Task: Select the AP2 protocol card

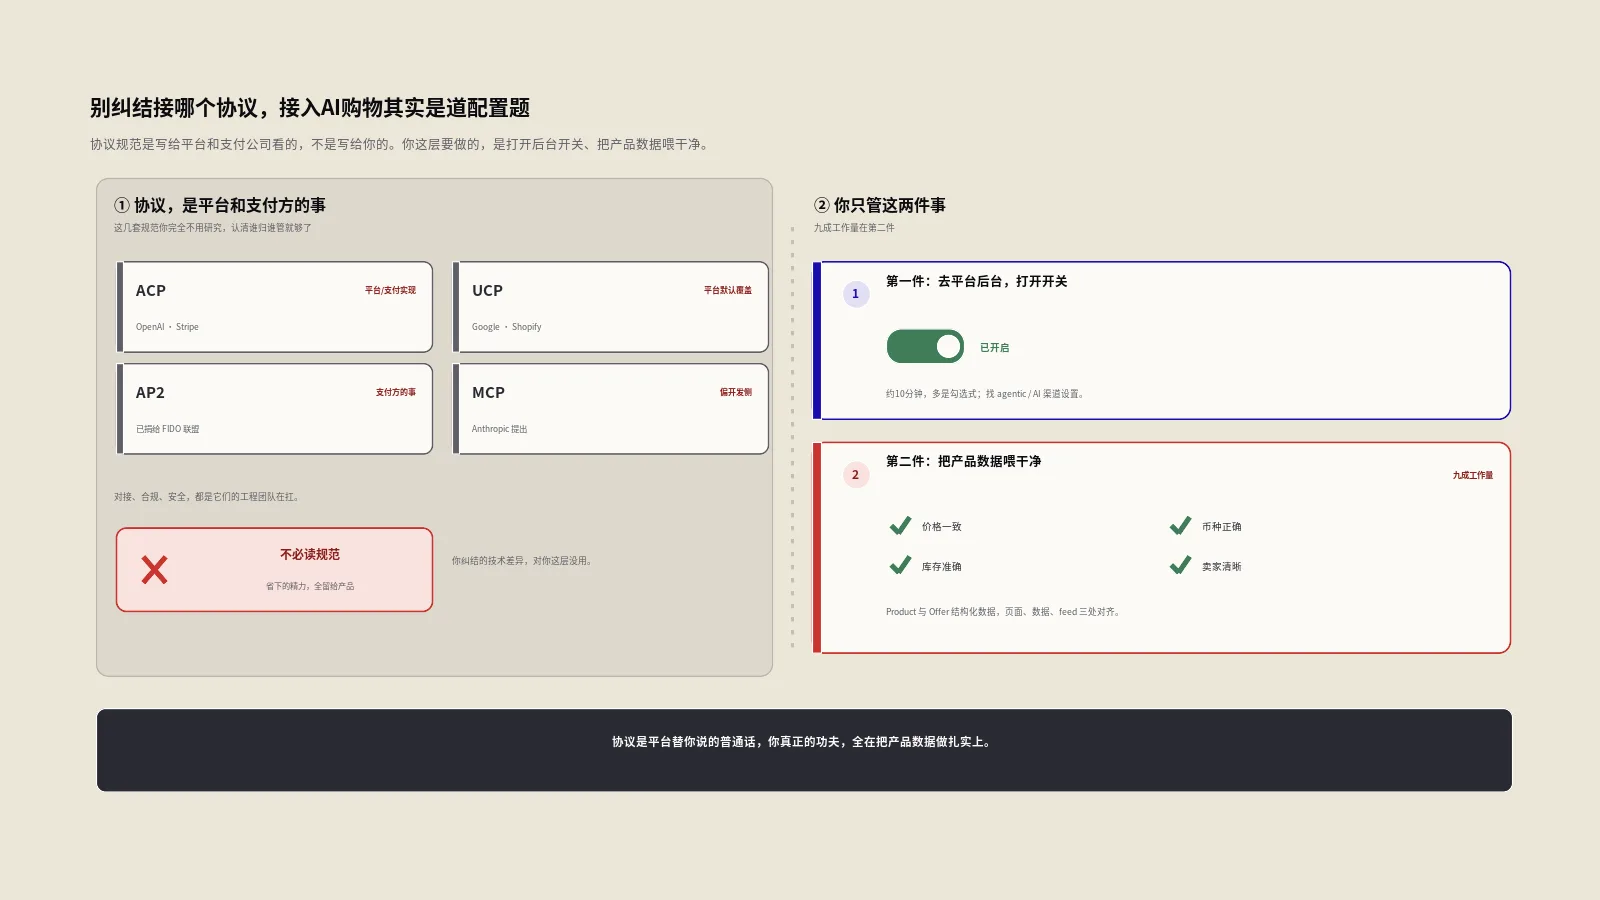Action: pyautogui.click(x=275, y=409)
